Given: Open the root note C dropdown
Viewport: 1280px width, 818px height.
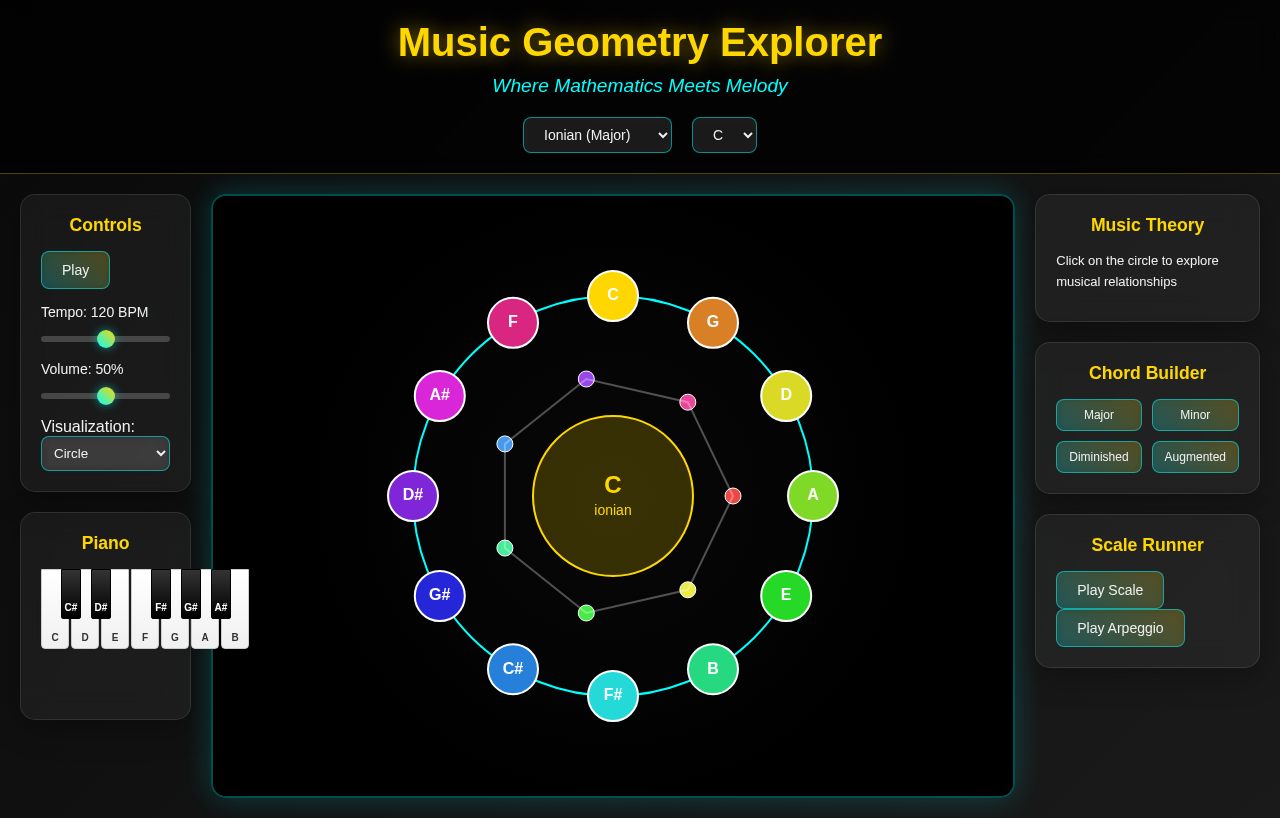Looking at the screenshot, I should [724, 134].
